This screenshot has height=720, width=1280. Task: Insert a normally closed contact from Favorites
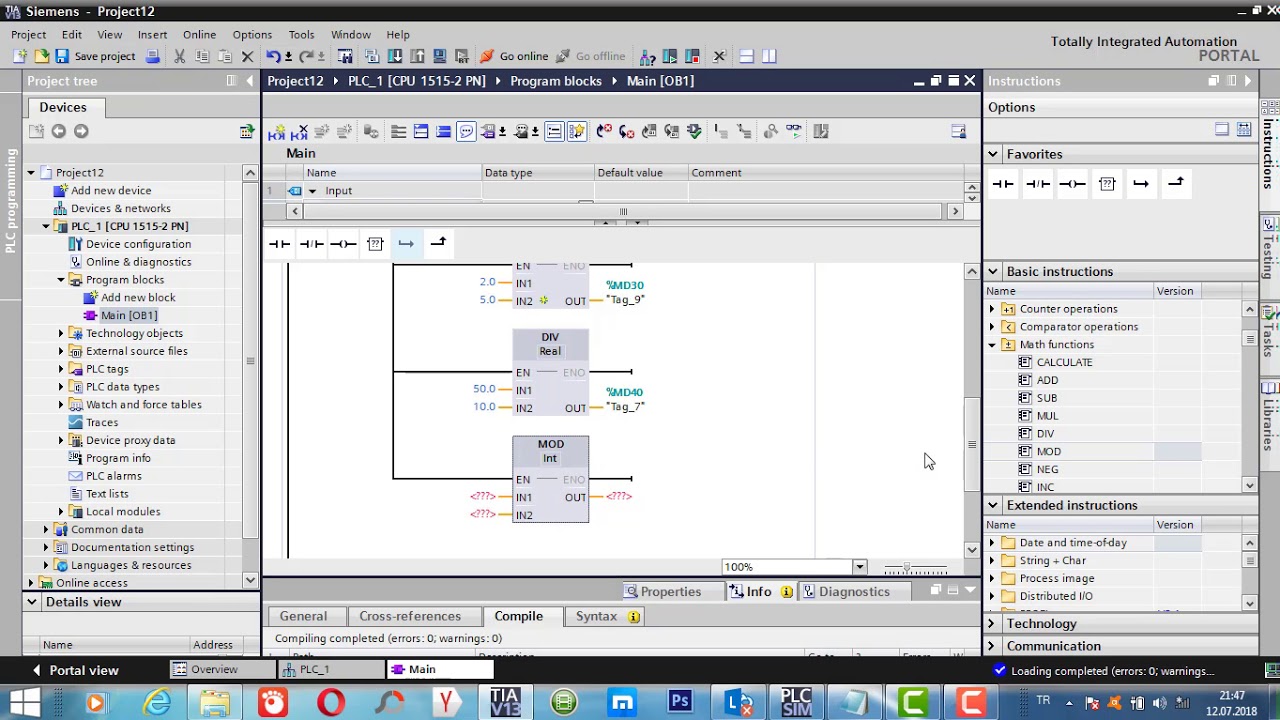pyautogui.click(x=1038, y=183)
